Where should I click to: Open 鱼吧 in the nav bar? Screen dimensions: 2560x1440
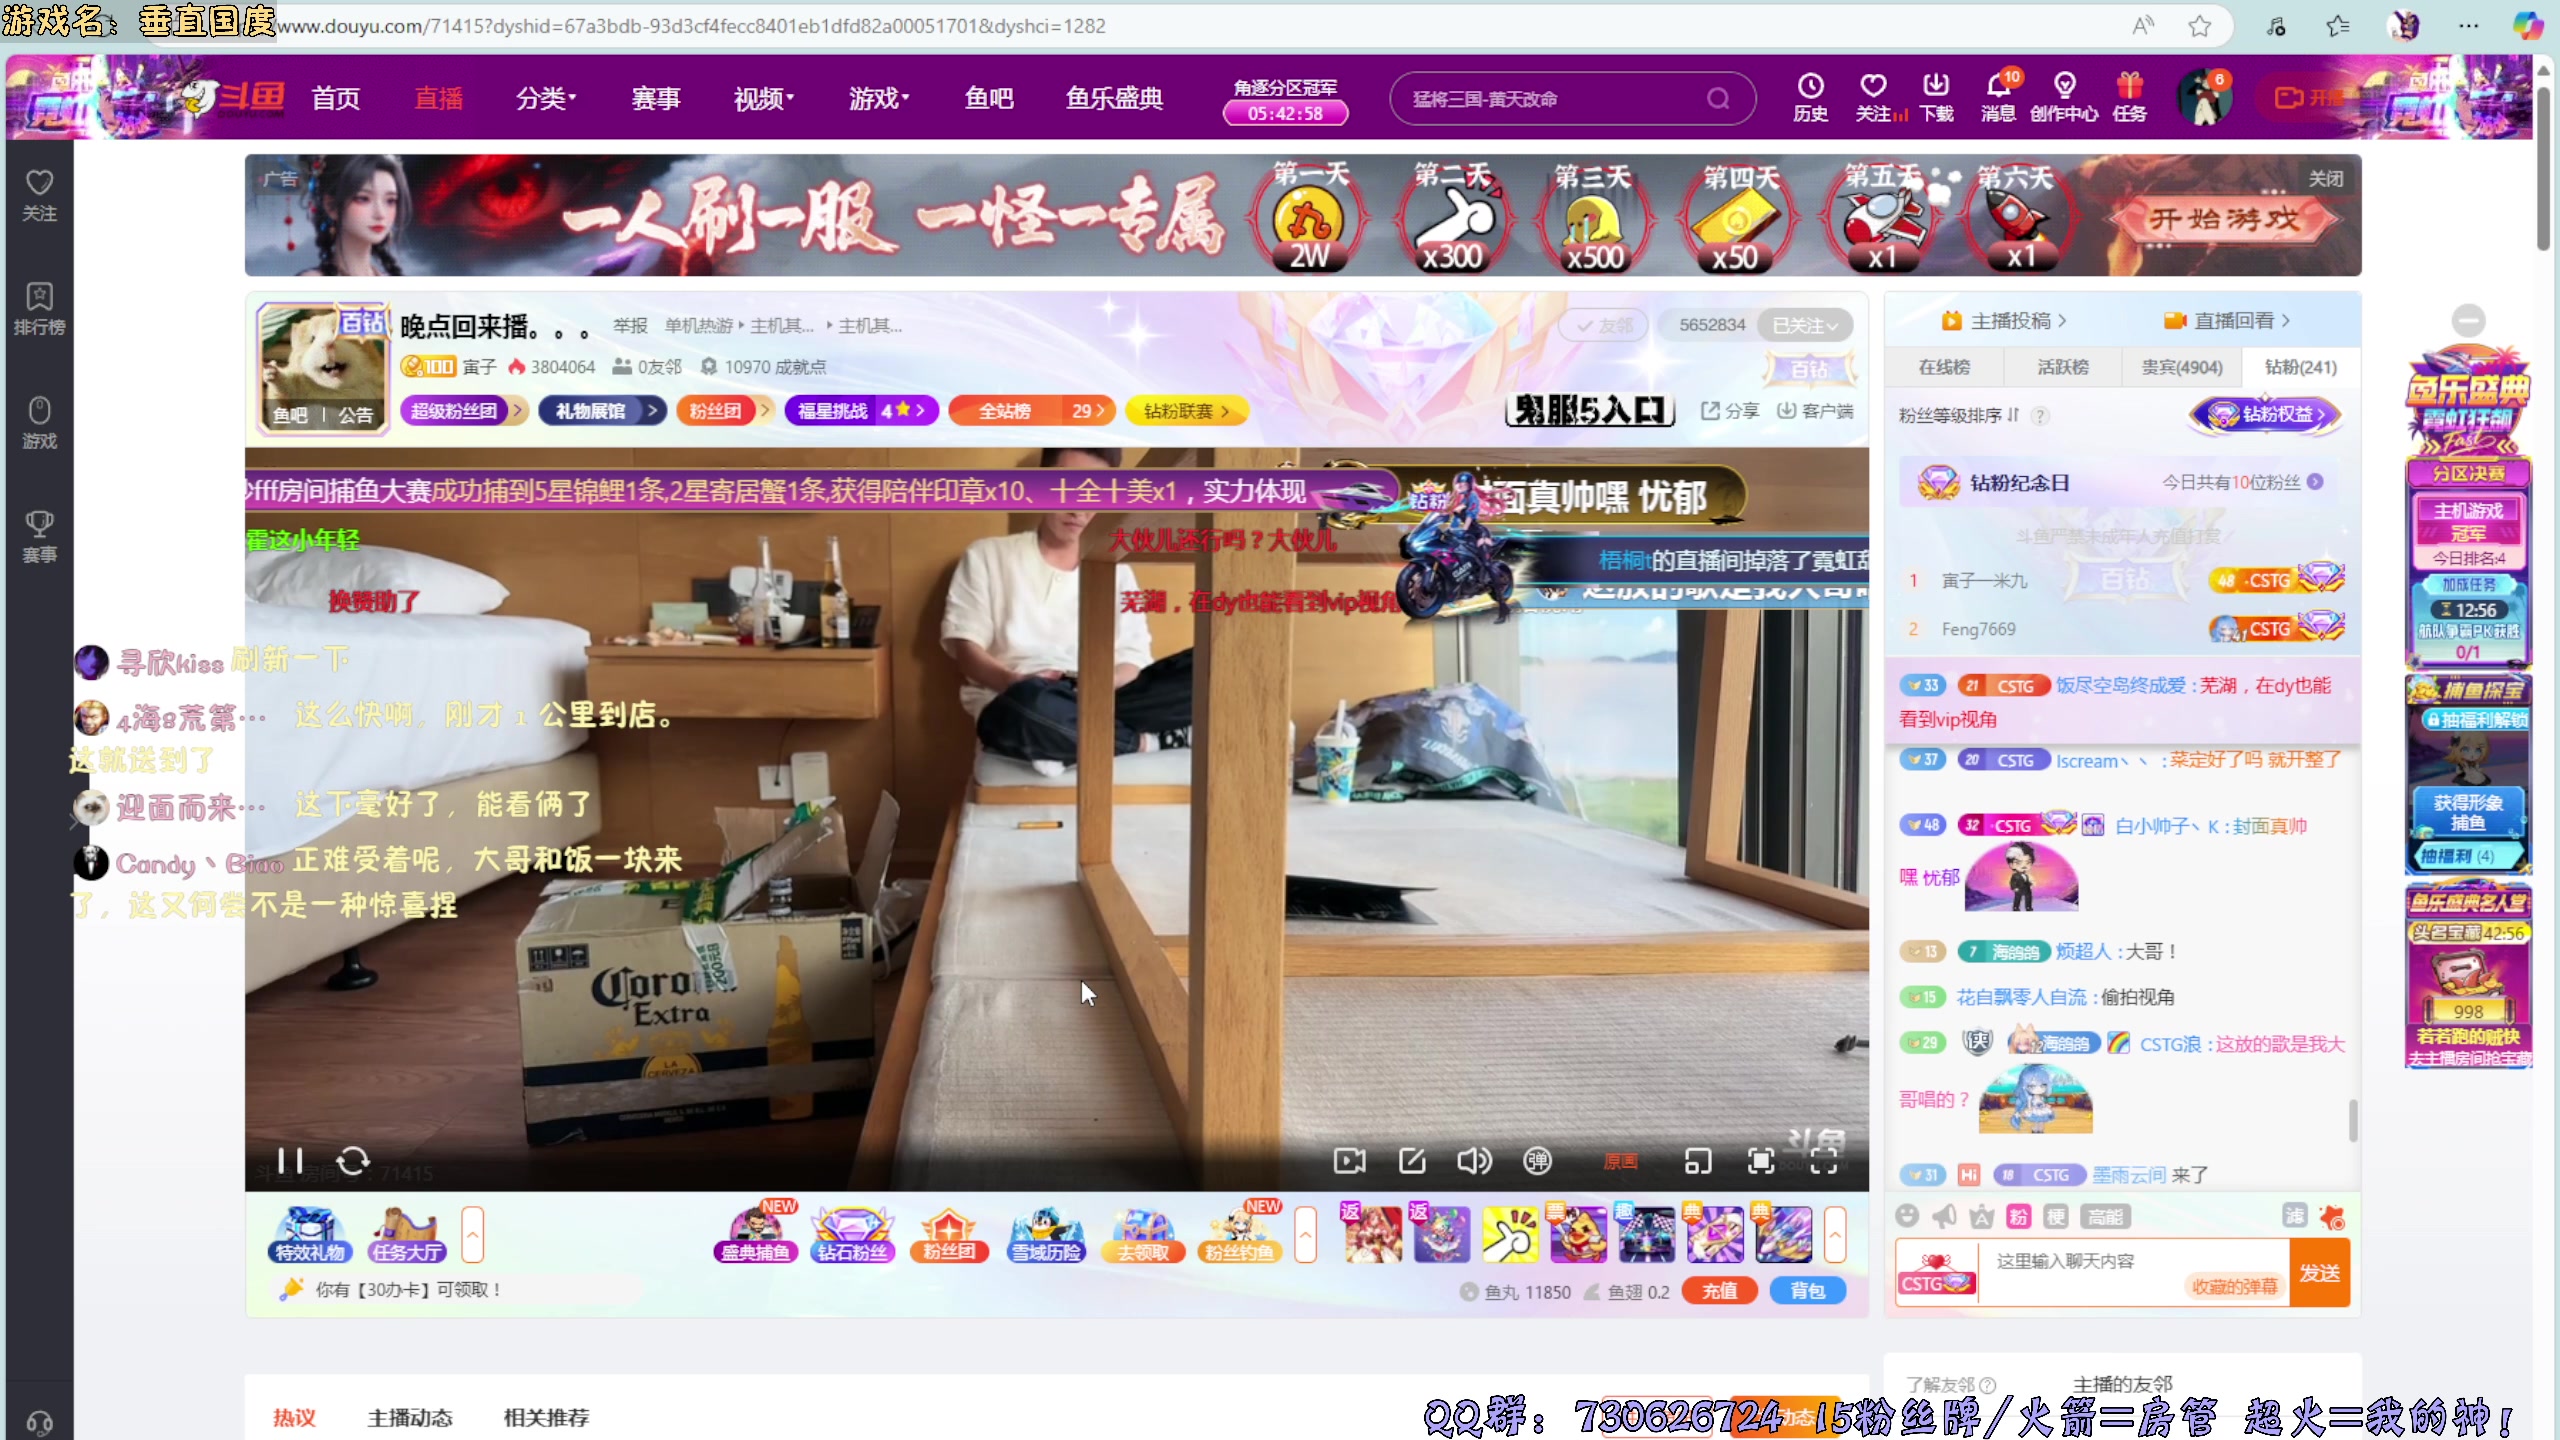click(x=989, y=98)
